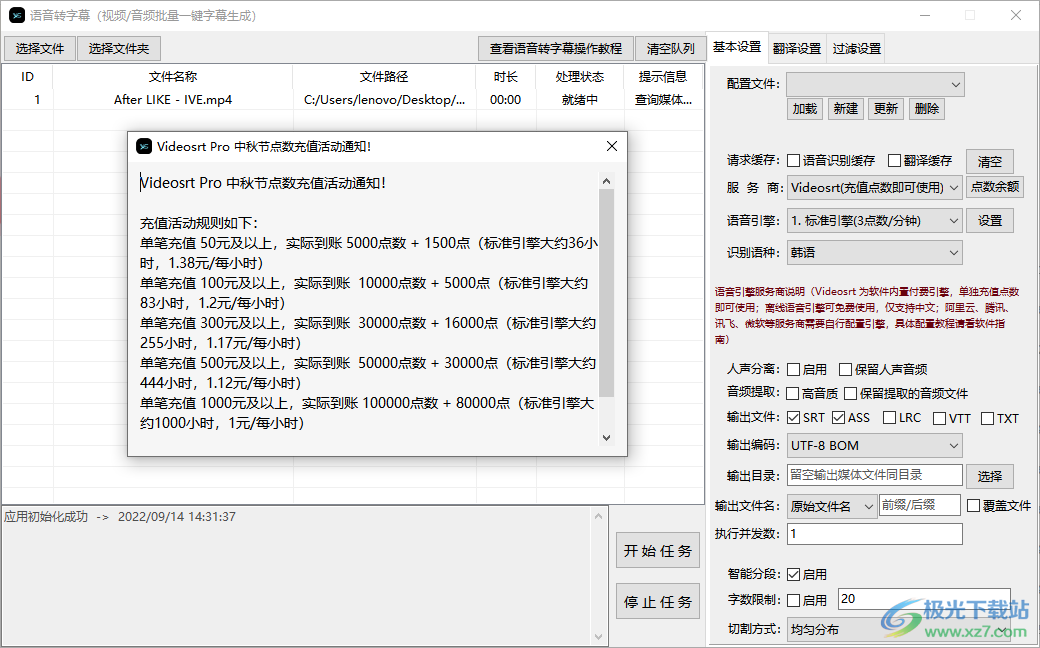The width and height of the screenshot is (1040, 648).
Task: Switch to 翻译设置 tab
Action: (797, 48)
